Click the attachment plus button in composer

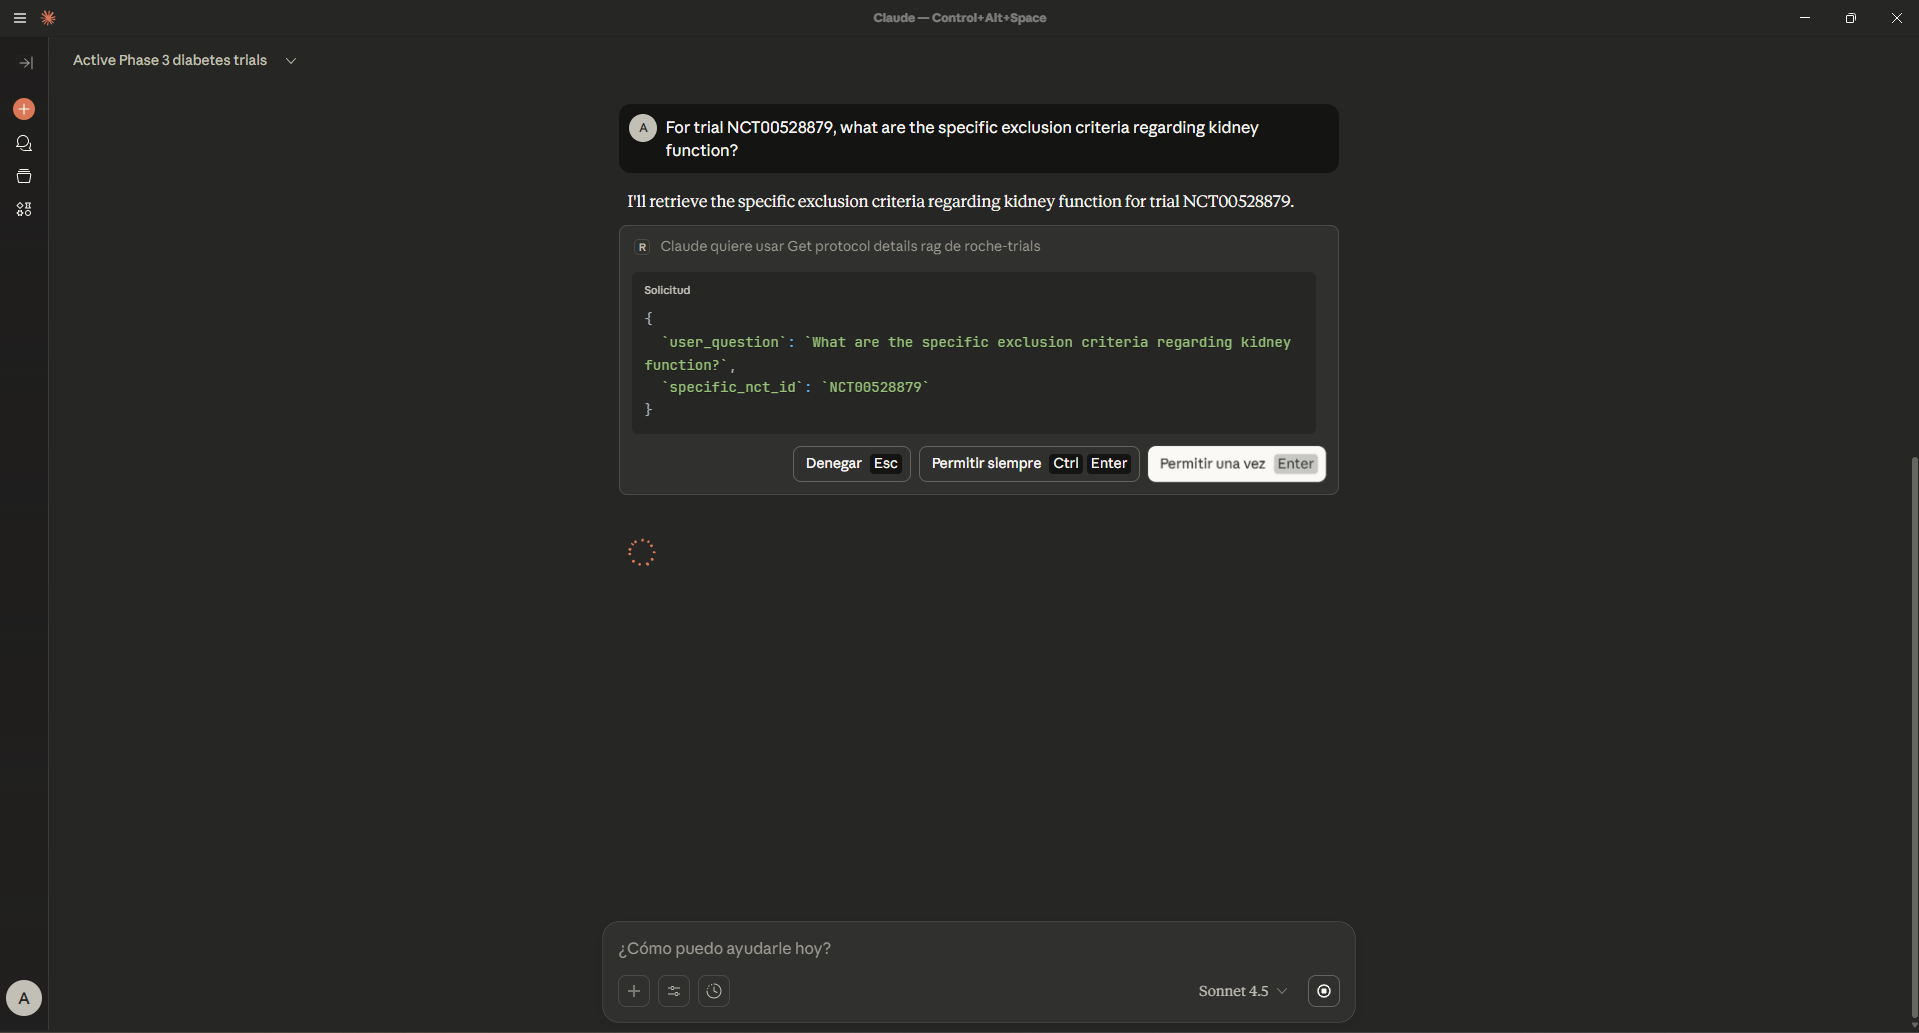[x=634, y=991]
